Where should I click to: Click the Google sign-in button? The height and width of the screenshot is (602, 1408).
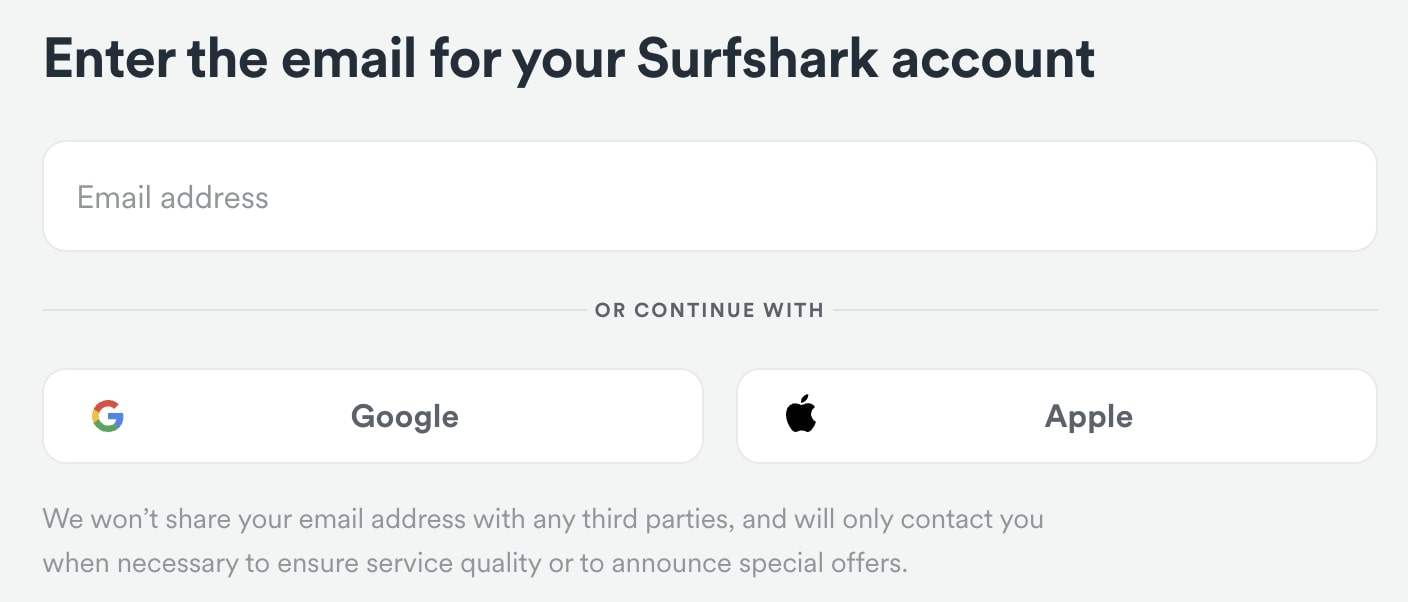click(x=372, y=415)
